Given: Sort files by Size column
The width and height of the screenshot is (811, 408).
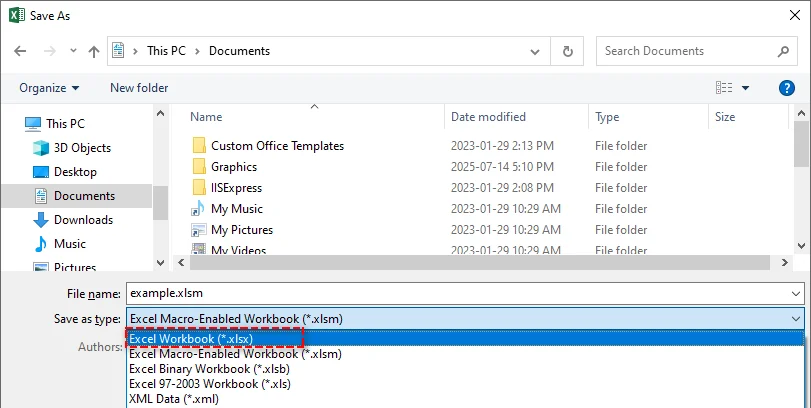Looking at the screenshot, I should pyautogui.click(x=725, y=117).
